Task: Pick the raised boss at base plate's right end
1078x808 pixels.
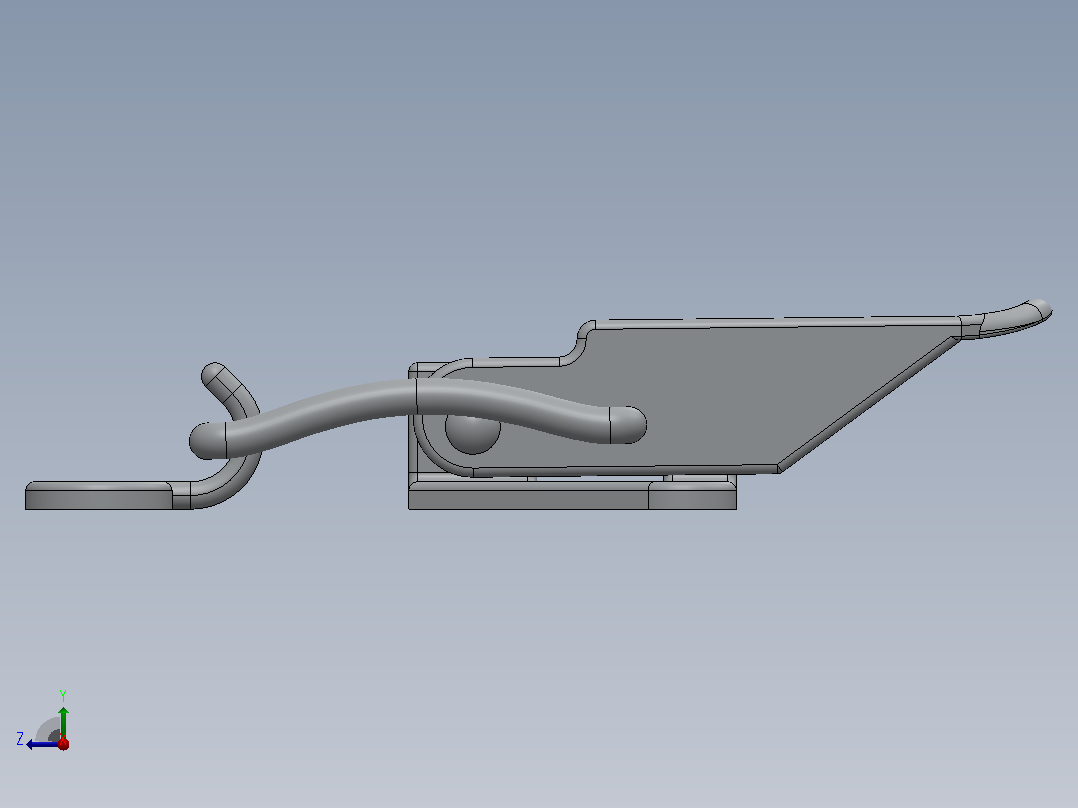Action: pos(692,495)
